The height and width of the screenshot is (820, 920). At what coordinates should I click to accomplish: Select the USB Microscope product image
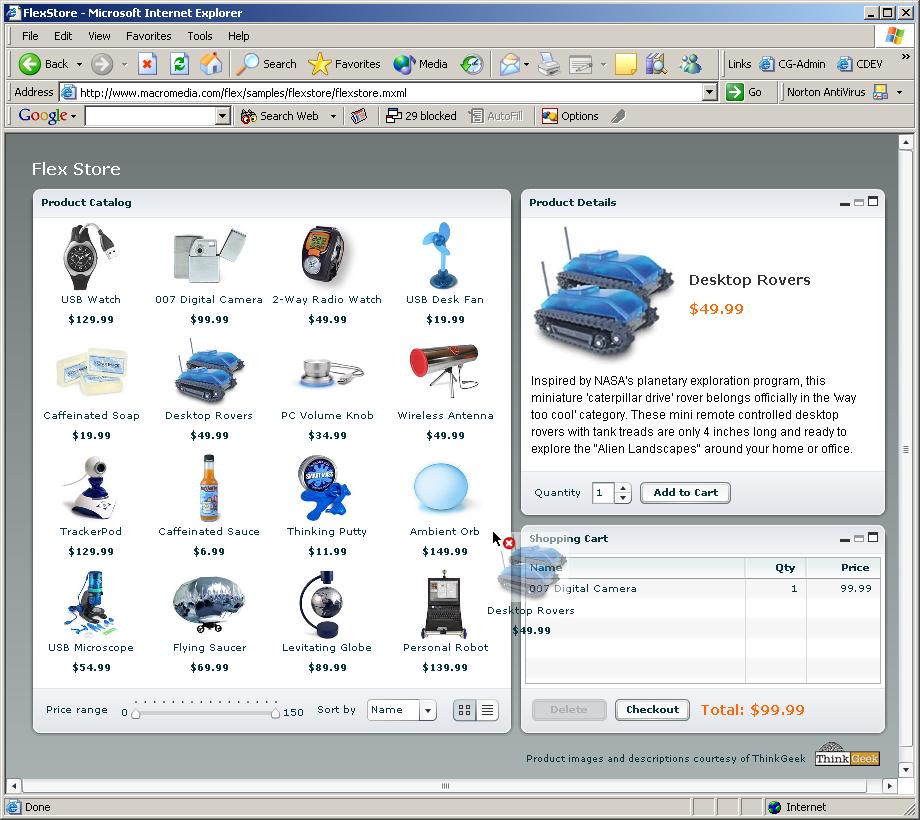pos(90,604)
